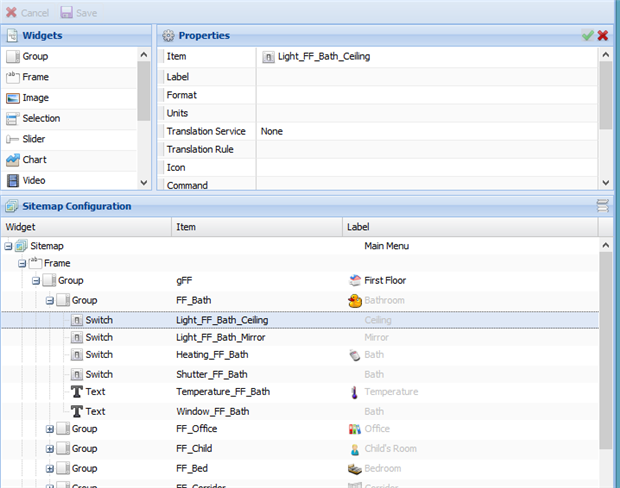
Task: Click the thermometer icon next to Temperature
Action: 353,392
